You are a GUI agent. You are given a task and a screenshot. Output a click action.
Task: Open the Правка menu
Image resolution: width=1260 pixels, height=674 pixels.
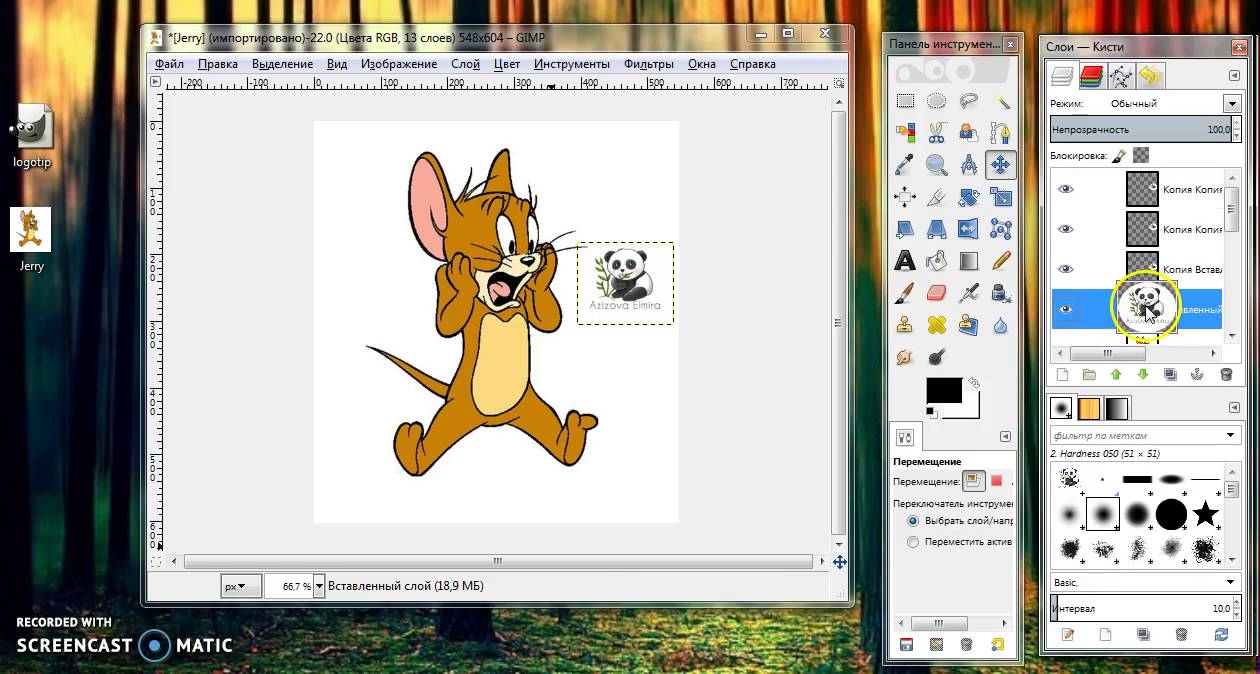coord(218,64)
